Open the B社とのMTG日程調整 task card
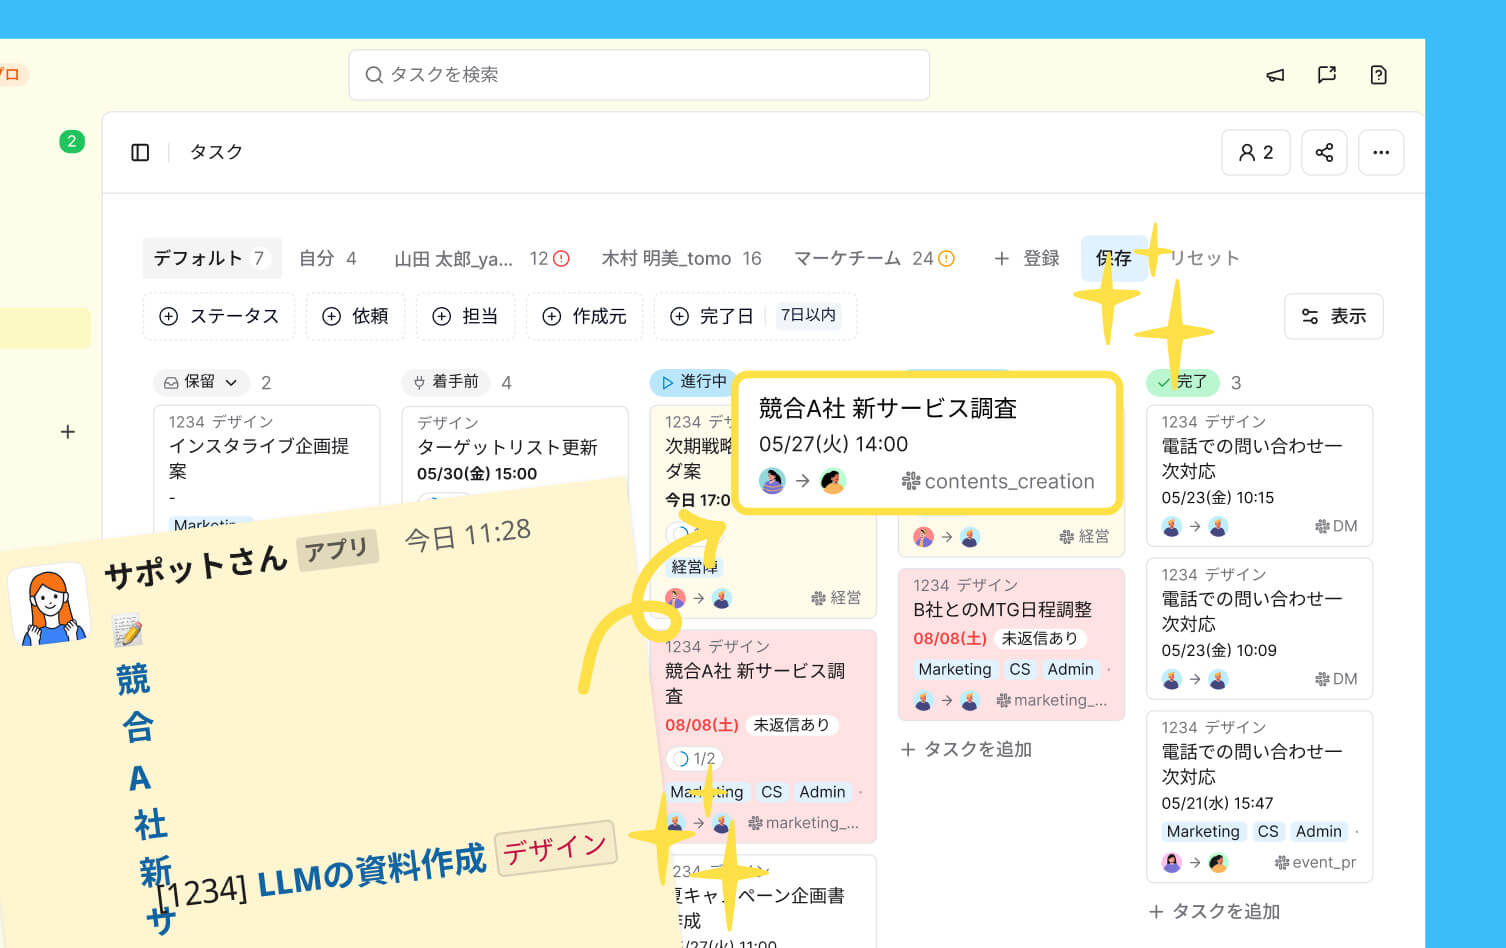This screenshot has height=948, width=1506. [1011, 644]
